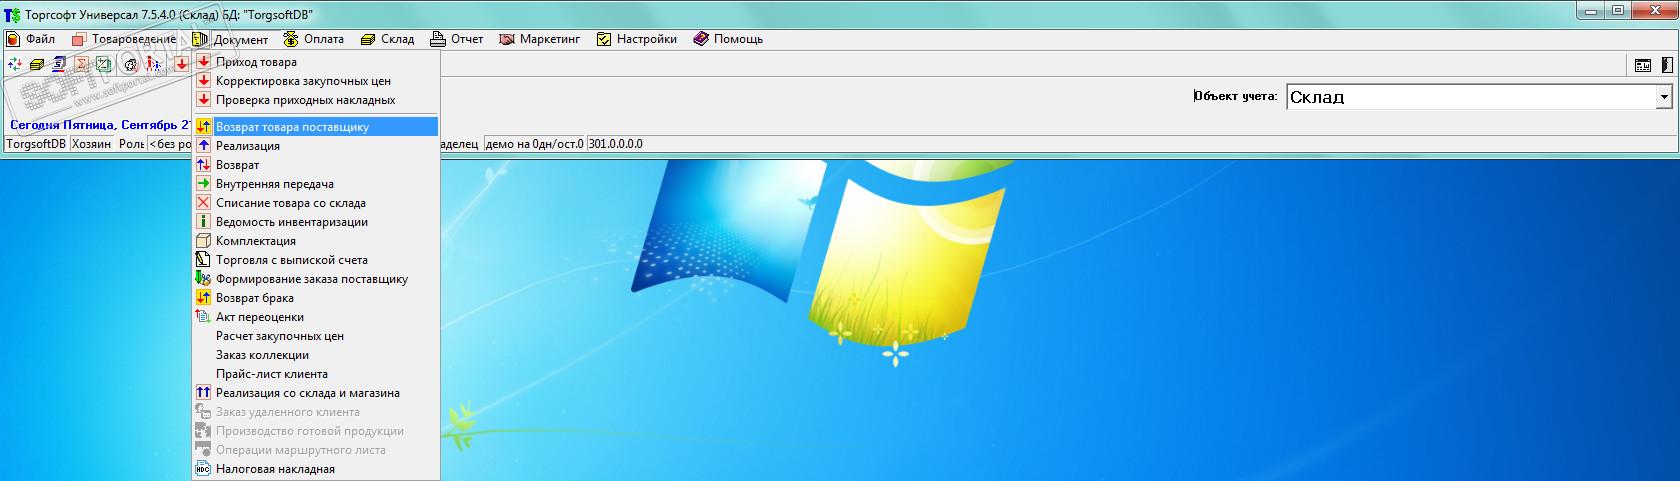The image size is (1680, 481).
Task: Expand the Объект учета dropdown arrow
Action: point(1664,97)
